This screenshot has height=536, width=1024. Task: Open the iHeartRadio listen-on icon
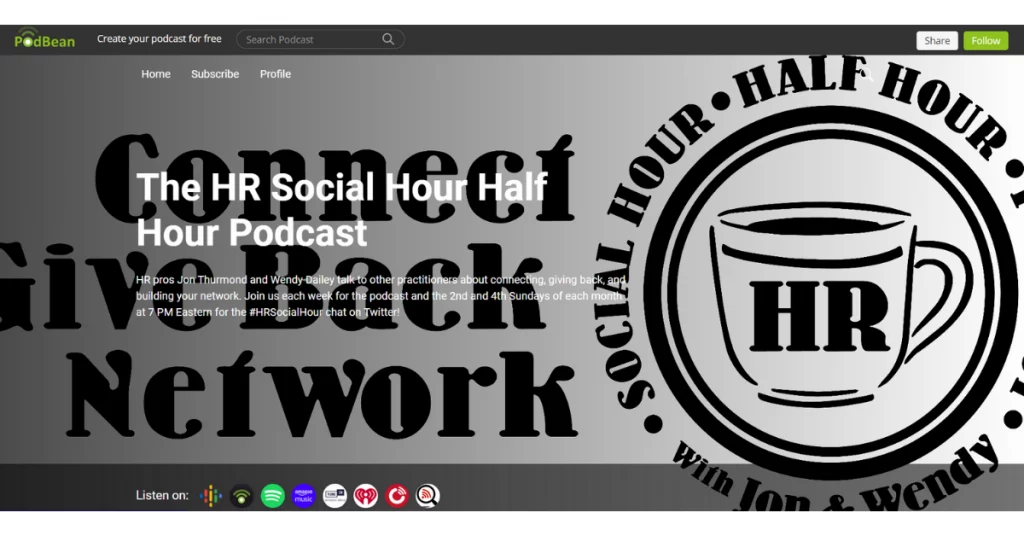tap(366, 496)
